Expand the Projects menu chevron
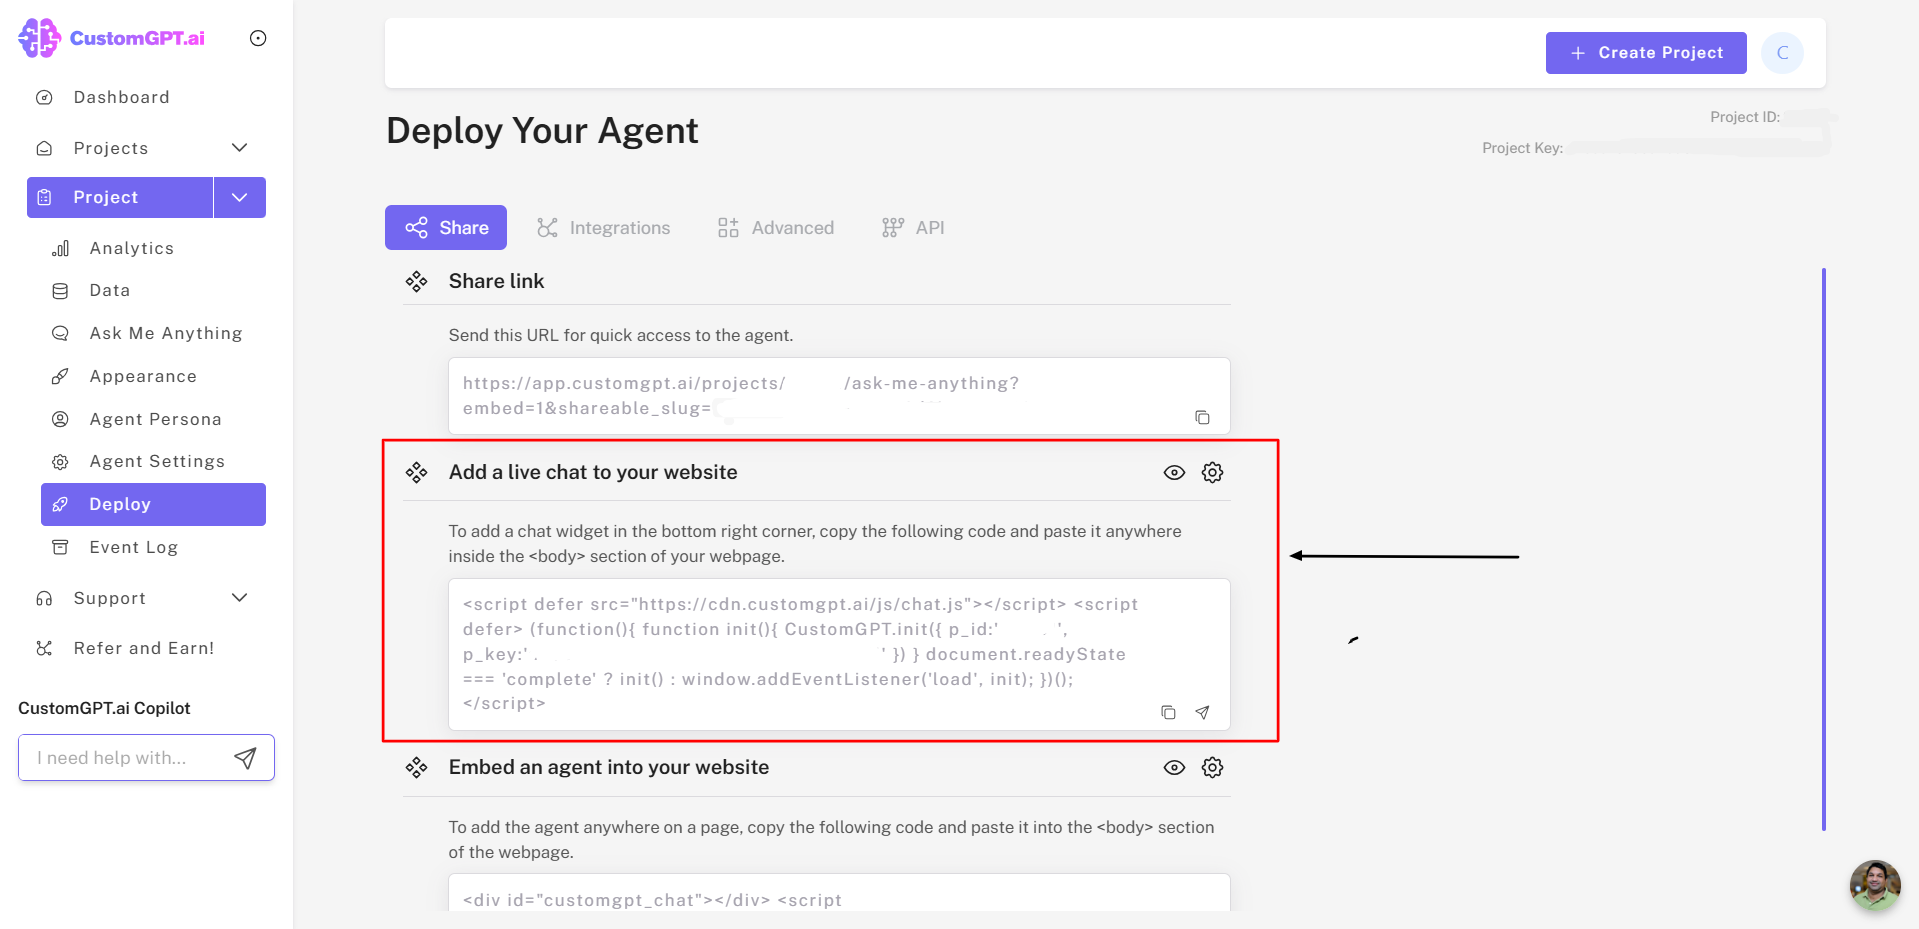 tap(239, 148)
